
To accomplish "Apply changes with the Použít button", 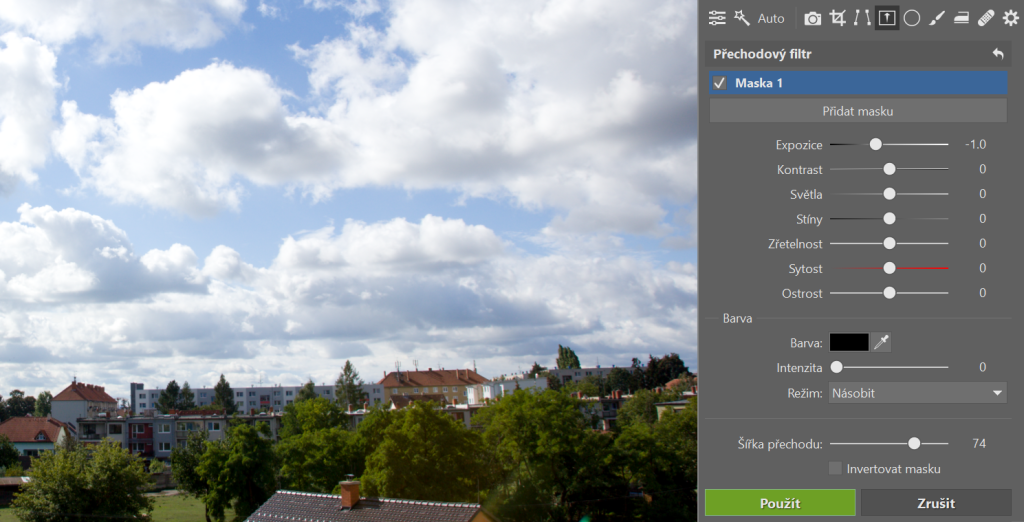I will point(780,503).
